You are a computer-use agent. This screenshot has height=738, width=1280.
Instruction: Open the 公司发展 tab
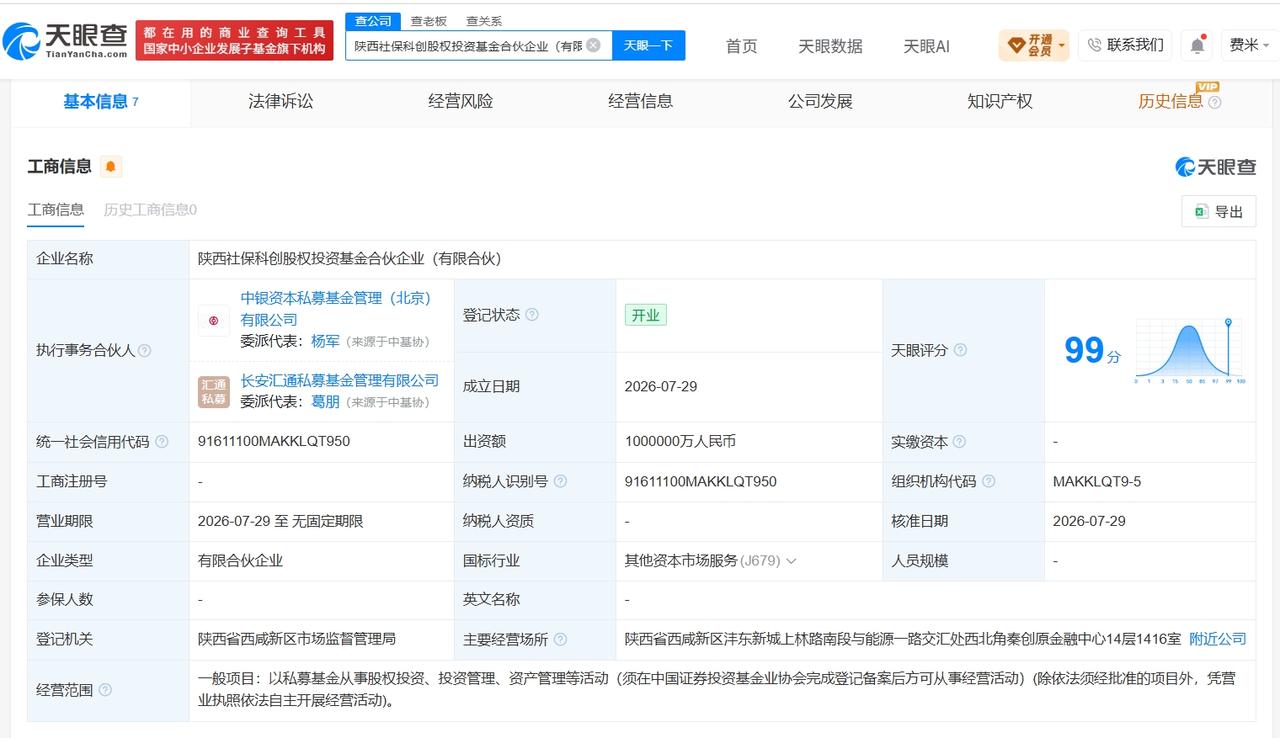[820, 101]
